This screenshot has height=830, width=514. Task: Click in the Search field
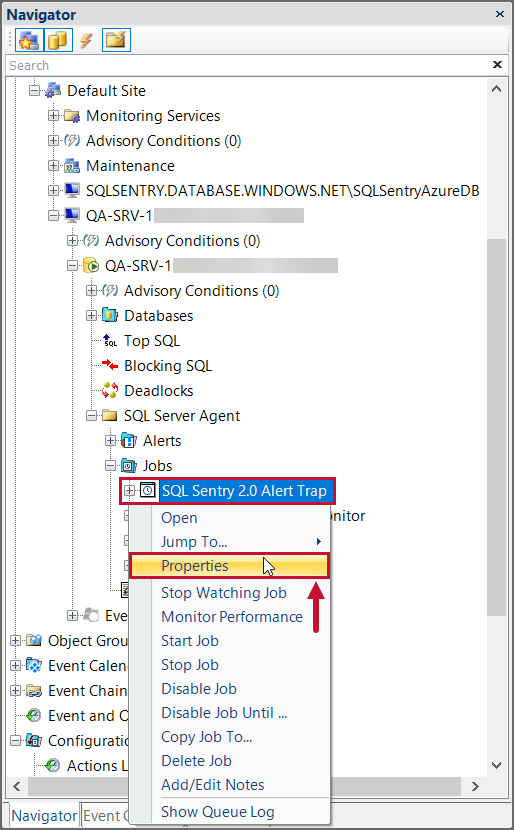coord(248,65)
